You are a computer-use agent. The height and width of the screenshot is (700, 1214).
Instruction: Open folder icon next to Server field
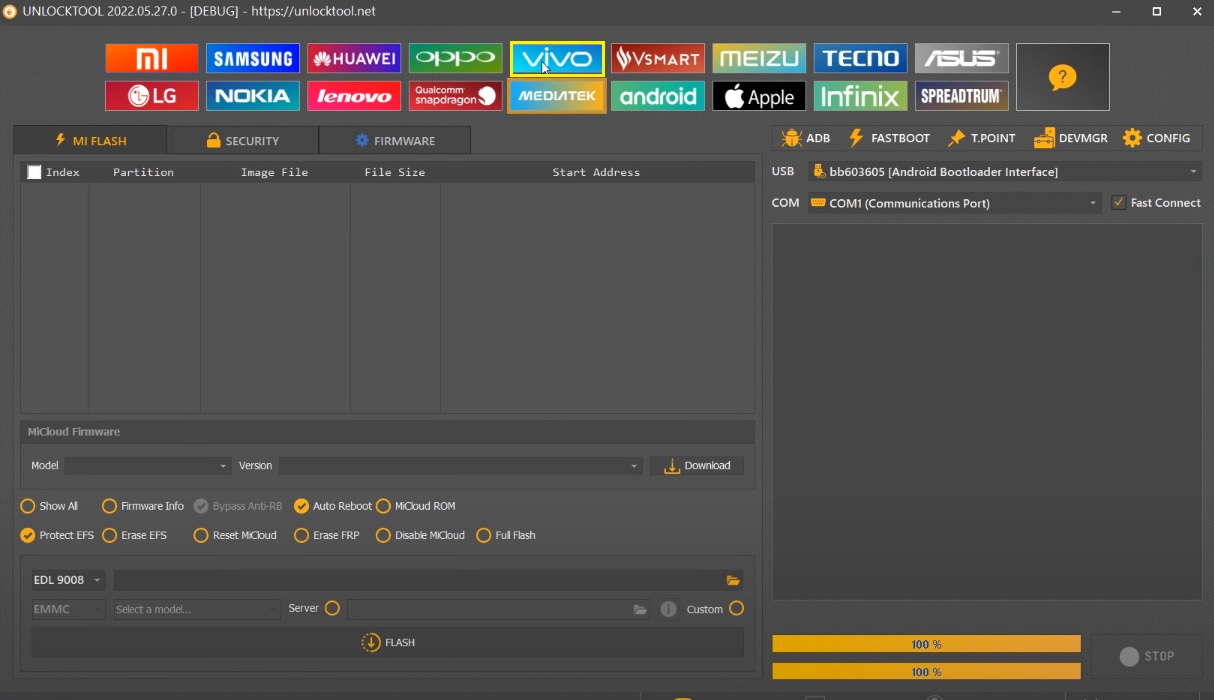tap(640, 609)
